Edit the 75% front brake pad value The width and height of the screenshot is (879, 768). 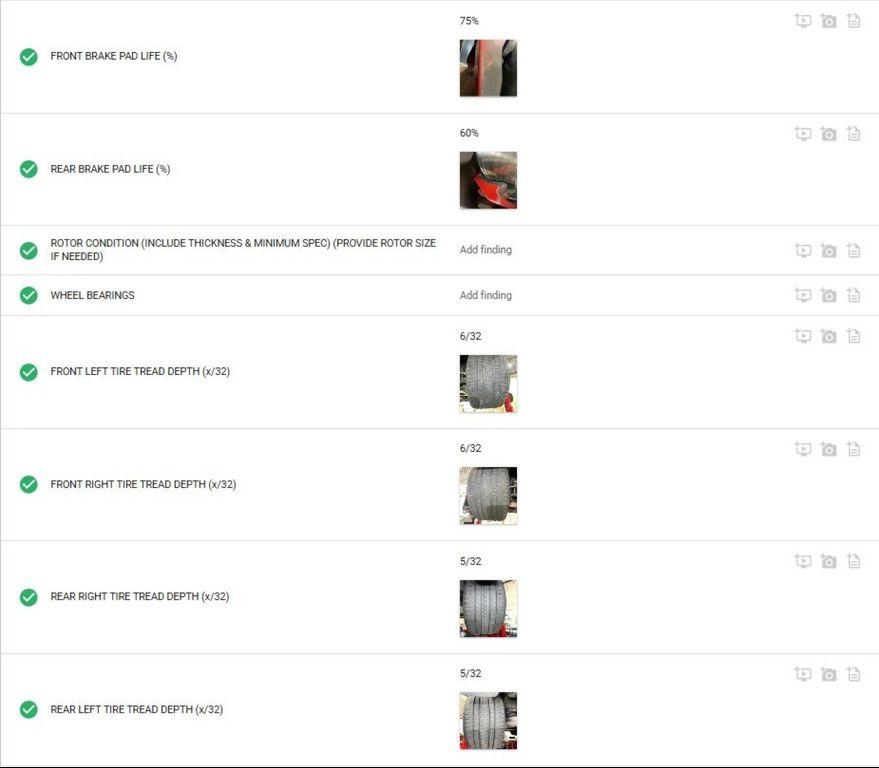469,21
